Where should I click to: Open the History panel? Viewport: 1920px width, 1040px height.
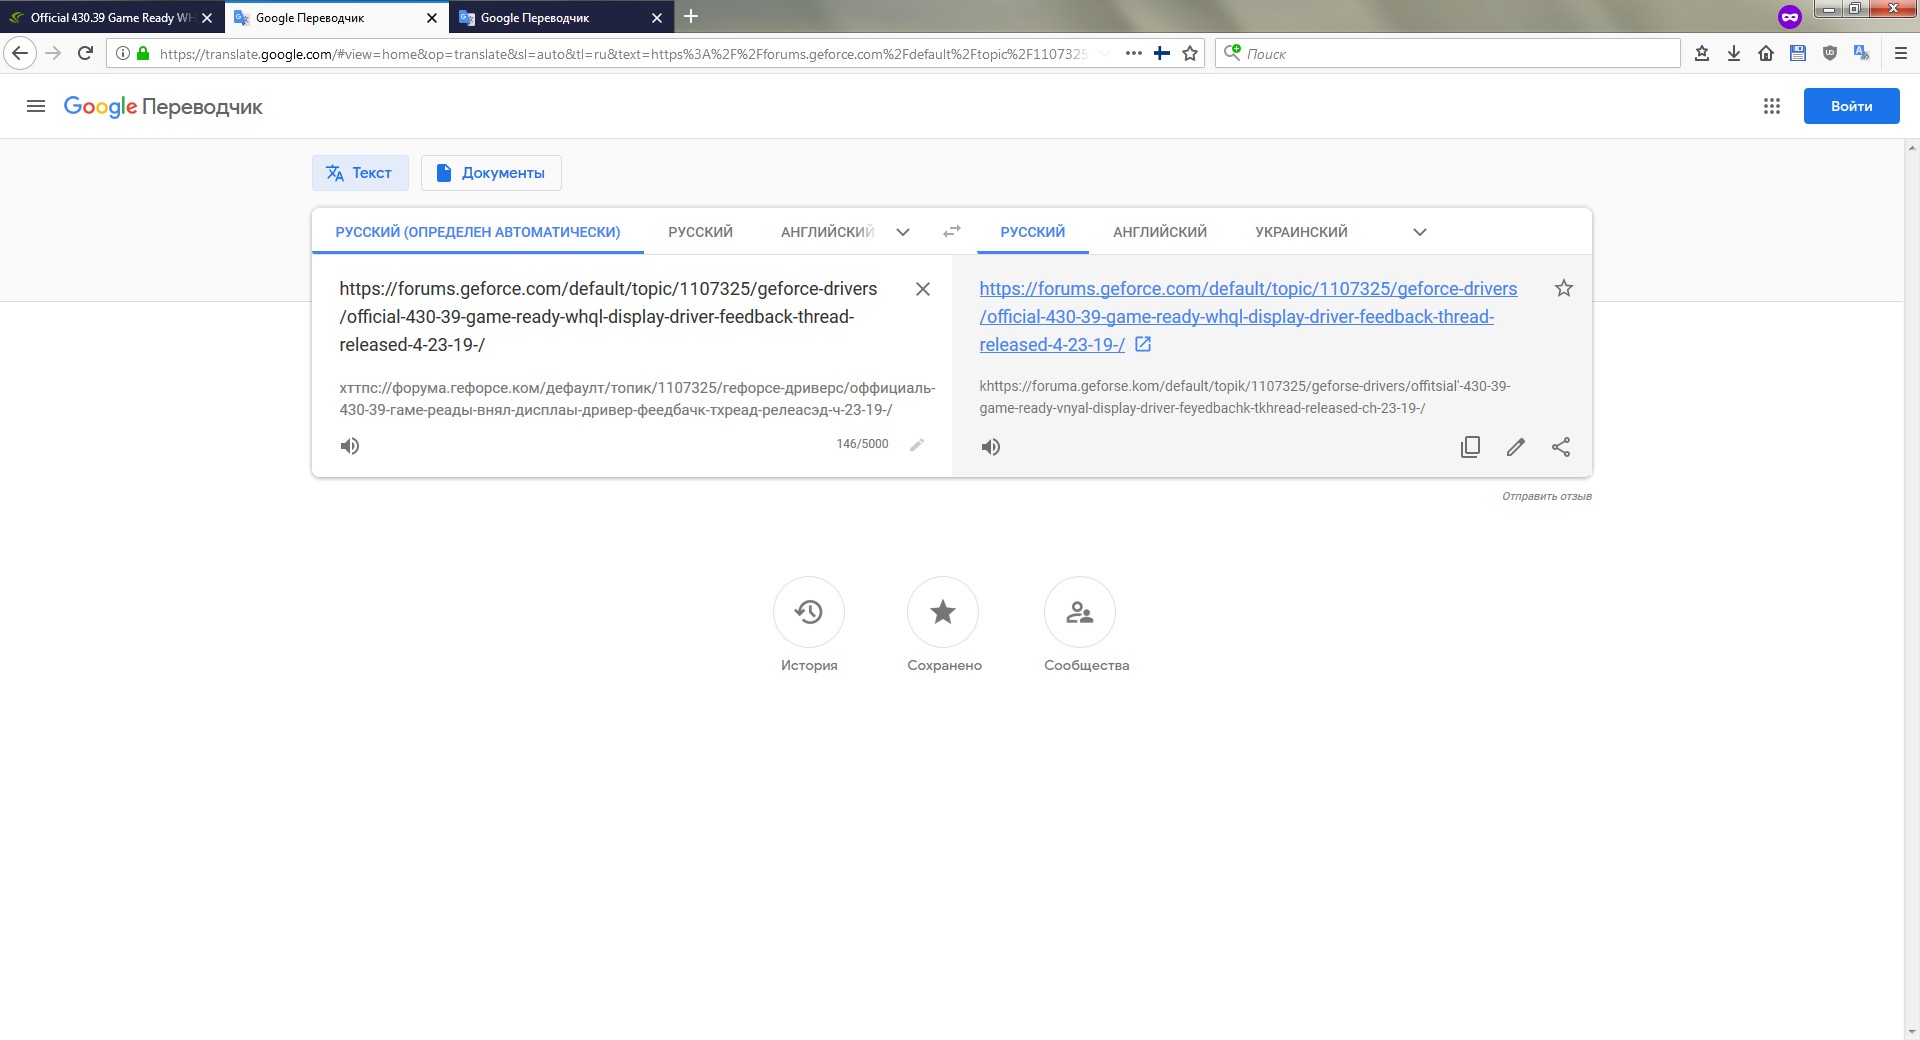pos(809,611)
